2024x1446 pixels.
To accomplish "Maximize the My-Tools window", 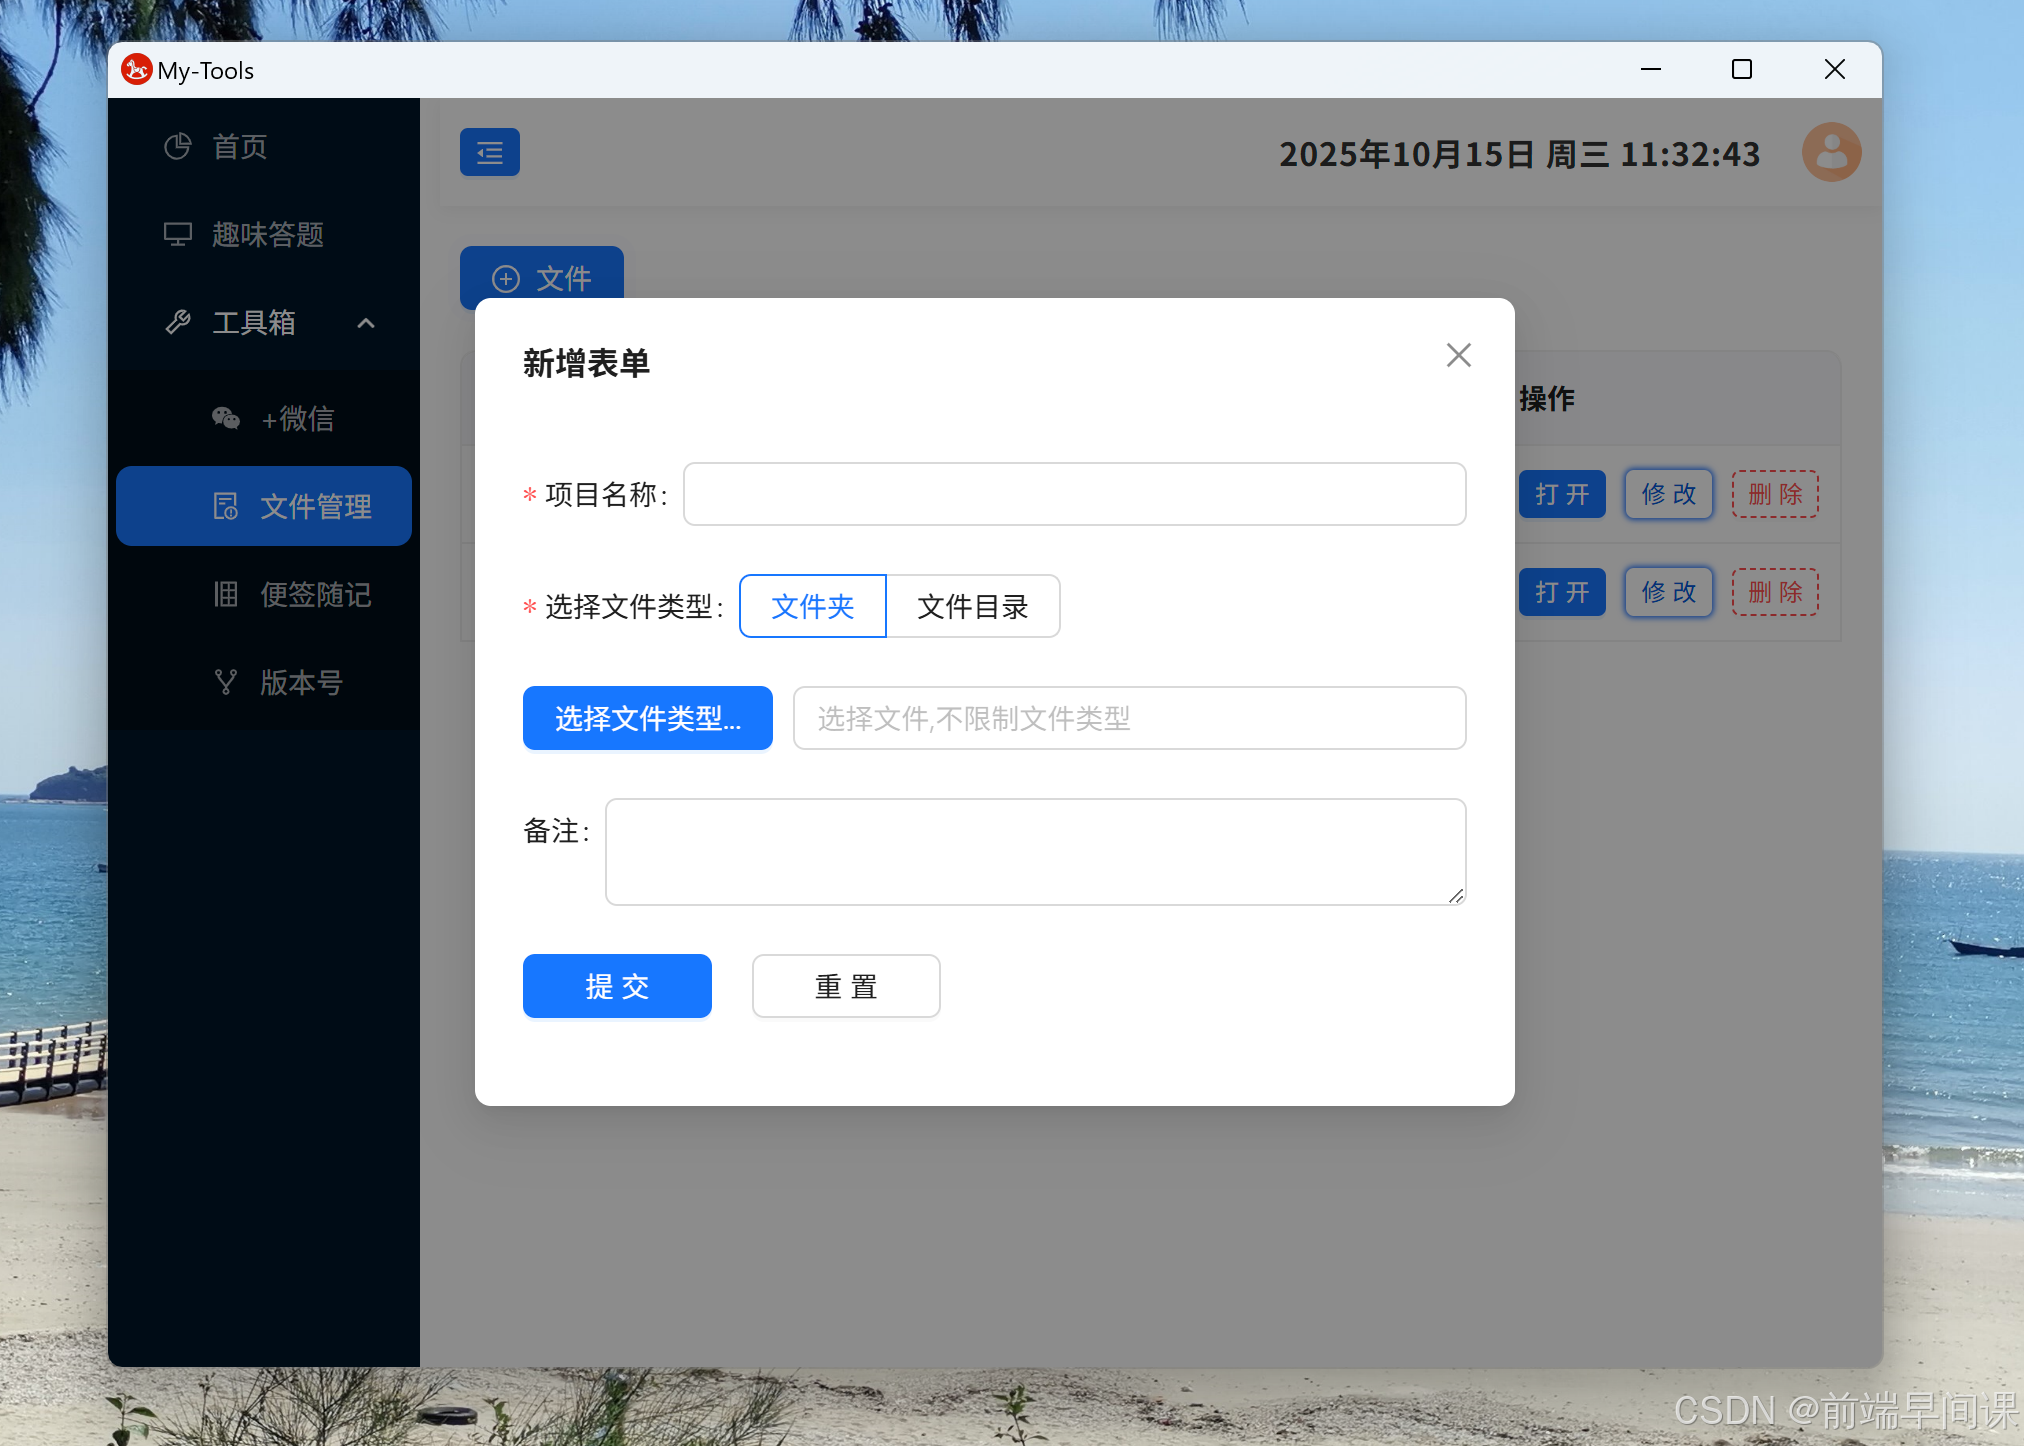I will coord(1742,69).
